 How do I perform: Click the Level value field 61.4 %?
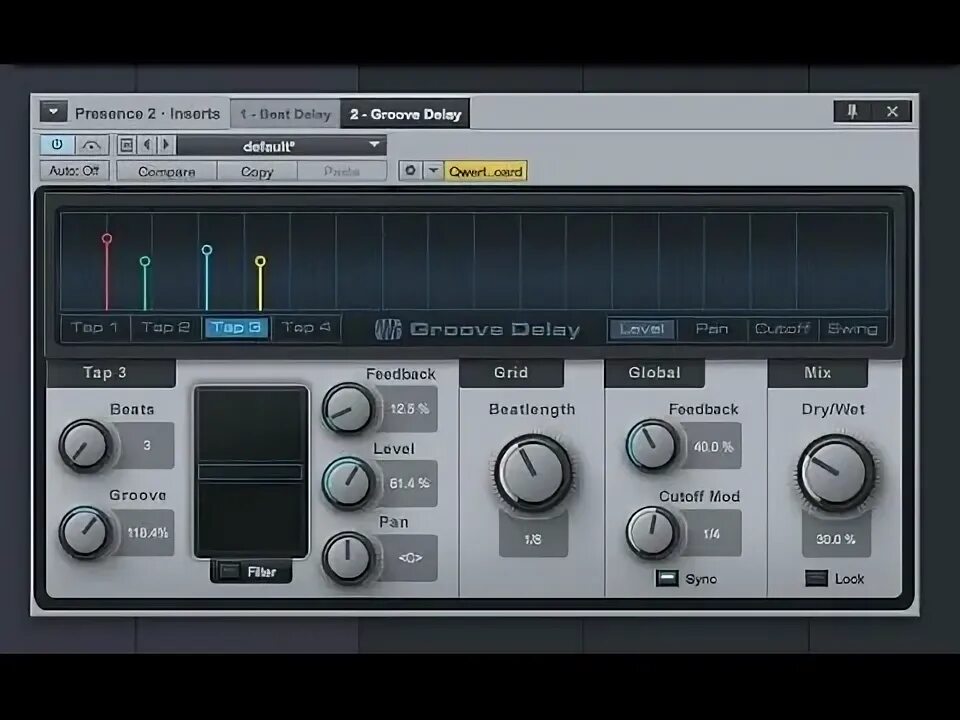[x=409, y=483]
